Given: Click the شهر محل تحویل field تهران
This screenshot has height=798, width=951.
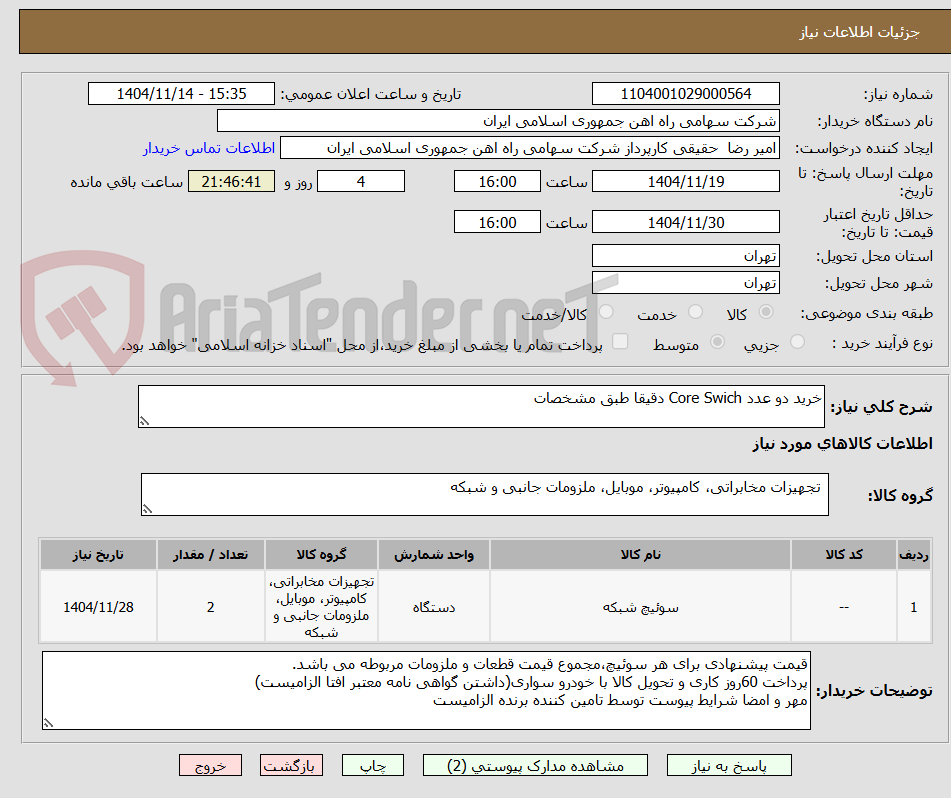Looking at the screenshot, I should coord(685,283).
